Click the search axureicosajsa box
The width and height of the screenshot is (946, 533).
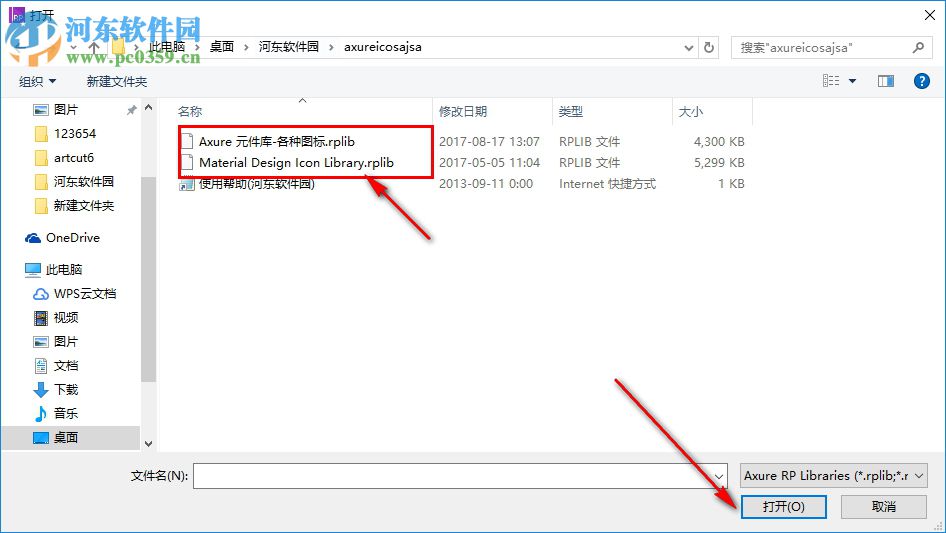pos(831,47)
